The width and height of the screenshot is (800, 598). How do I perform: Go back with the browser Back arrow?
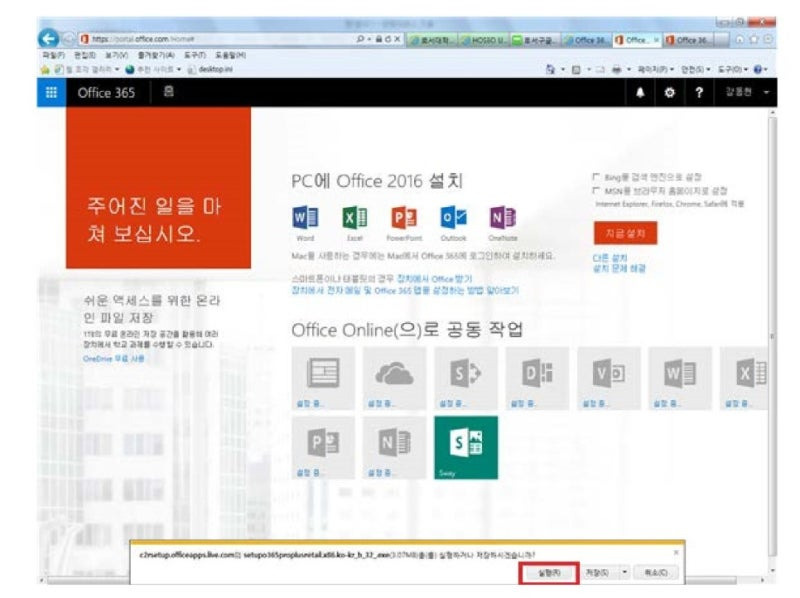click(x=49, y=39)
